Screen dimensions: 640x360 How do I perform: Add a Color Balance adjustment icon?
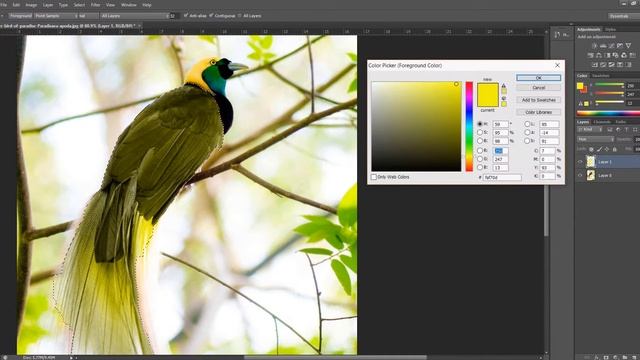[x=599, y=55]
